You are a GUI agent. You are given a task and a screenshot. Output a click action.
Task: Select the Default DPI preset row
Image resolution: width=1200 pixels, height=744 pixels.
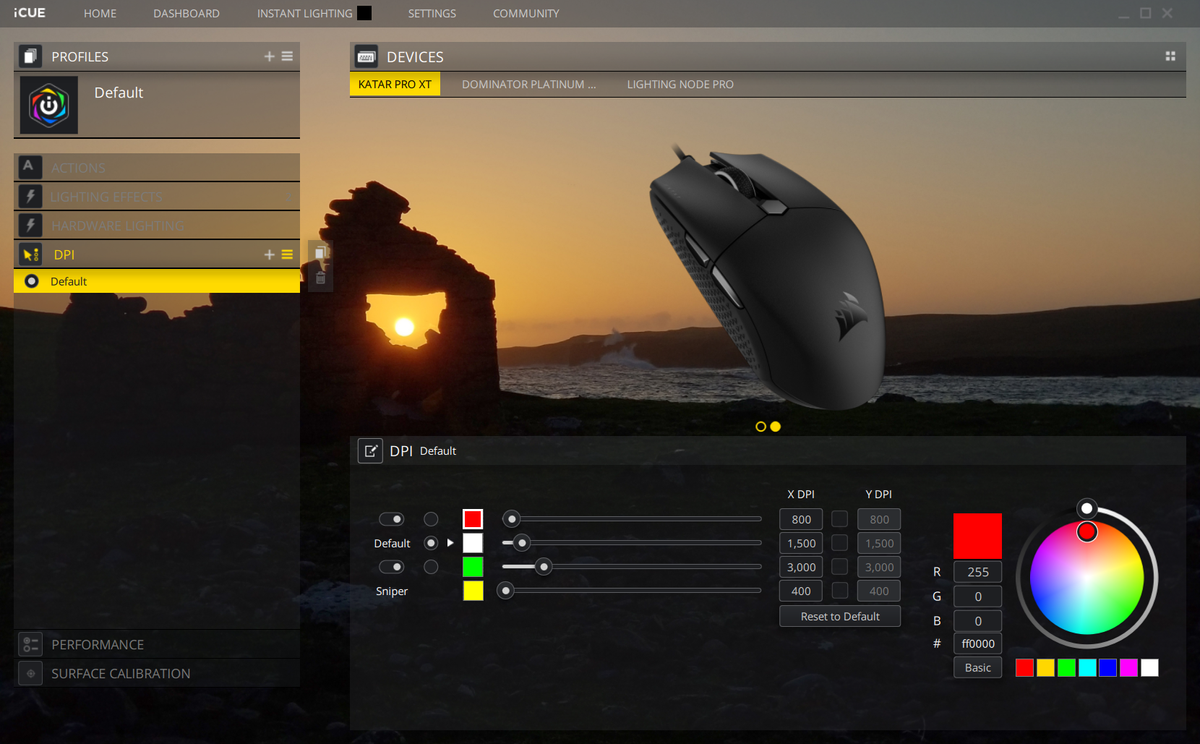coord(157,281)
